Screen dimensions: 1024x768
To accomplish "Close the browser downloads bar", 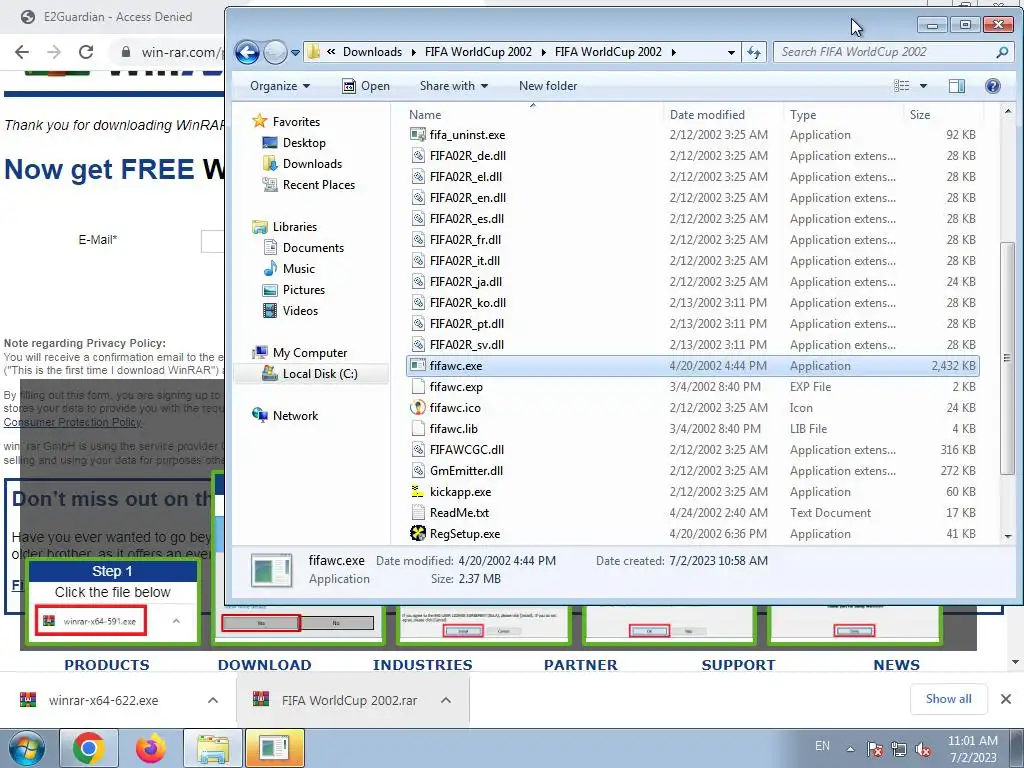I will coord(1006,699).
